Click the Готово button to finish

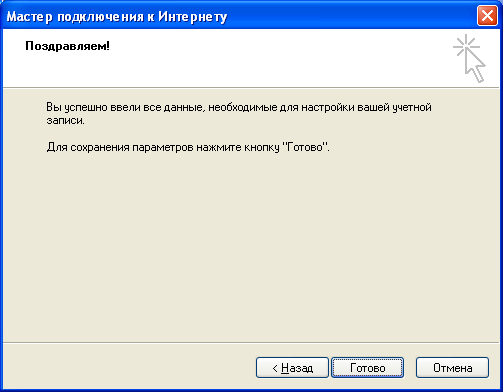click(x=367, y=368)
